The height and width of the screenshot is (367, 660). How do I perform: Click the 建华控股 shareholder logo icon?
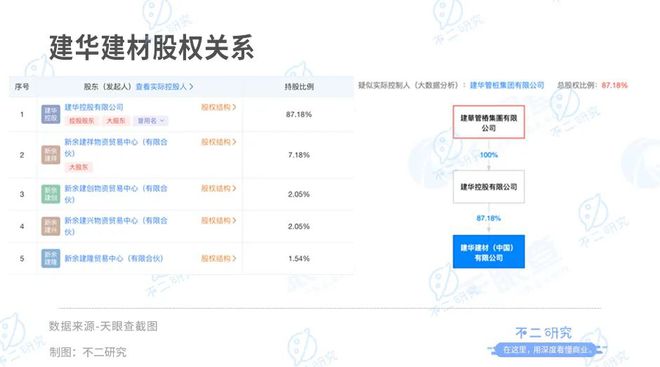pyautogui.click(x=51, y=114)
